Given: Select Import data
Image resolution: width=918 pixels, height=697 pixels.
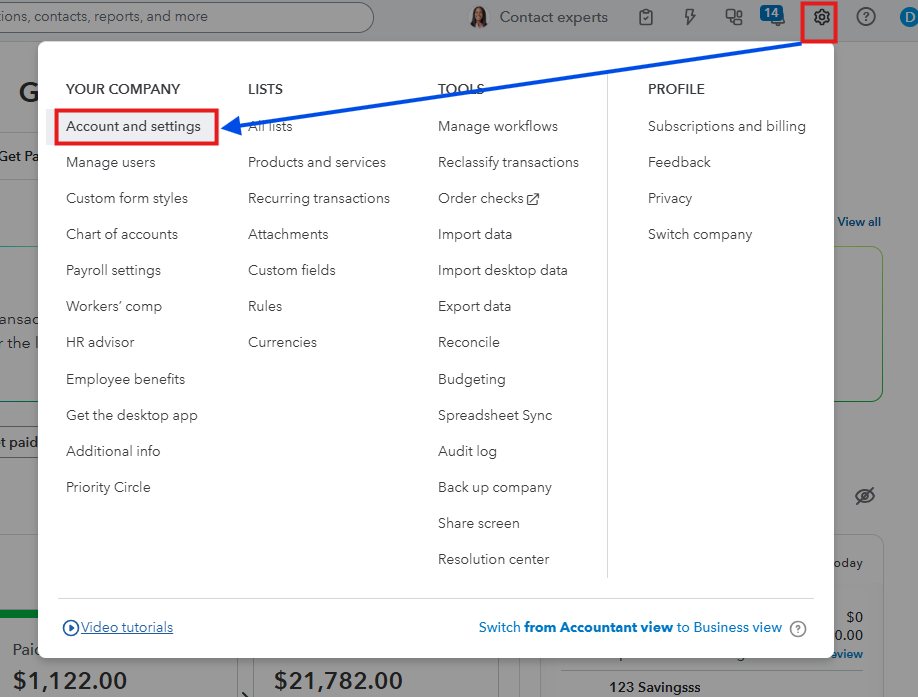Looking at the screenshot, I should tap(475, 234).
